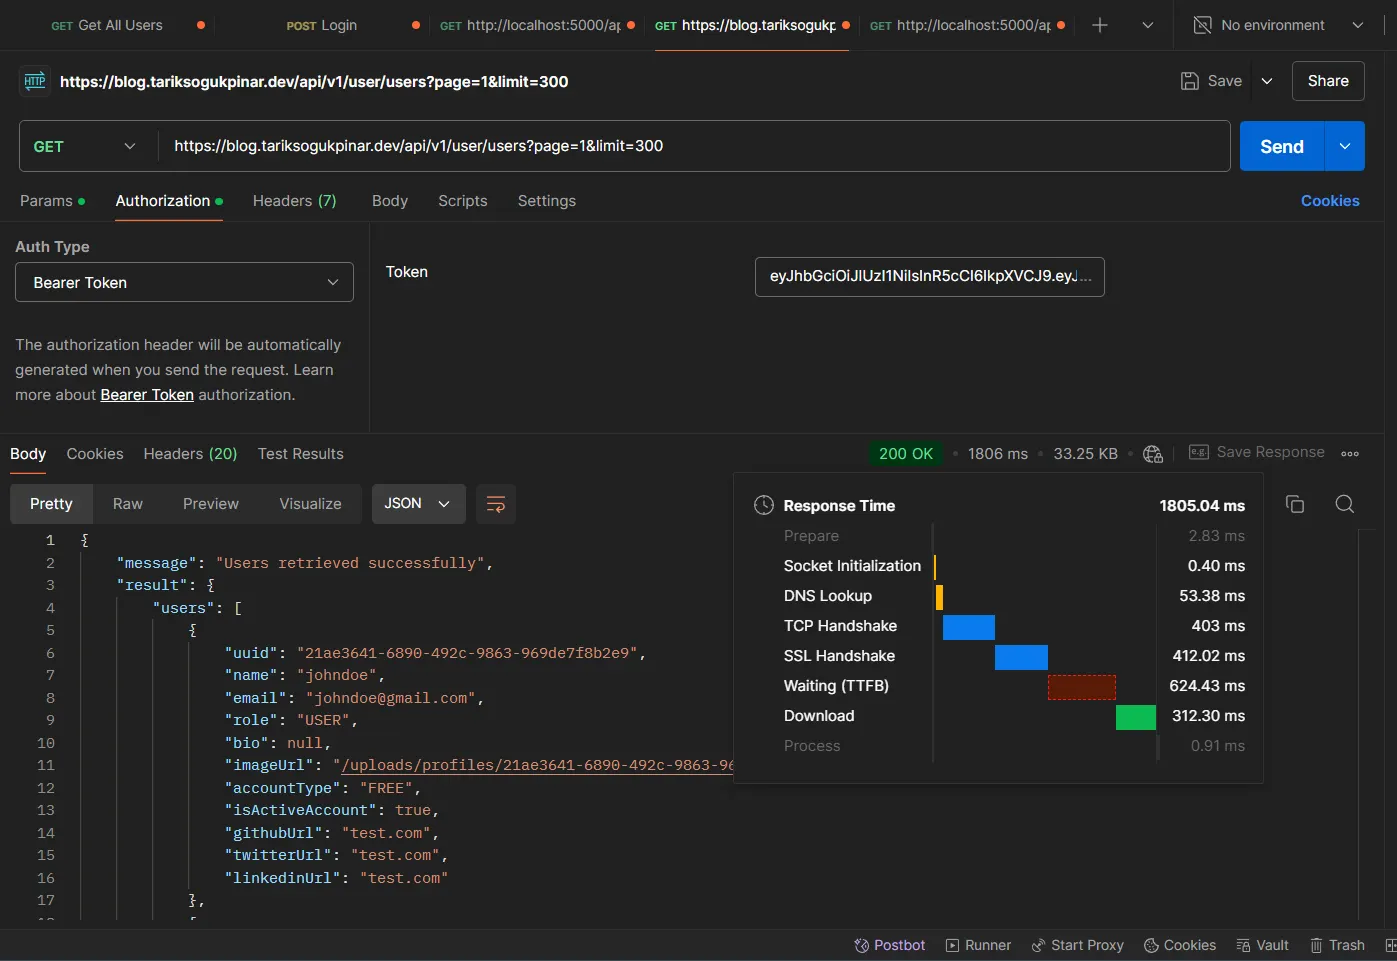Focus the request URL input field

695,146
